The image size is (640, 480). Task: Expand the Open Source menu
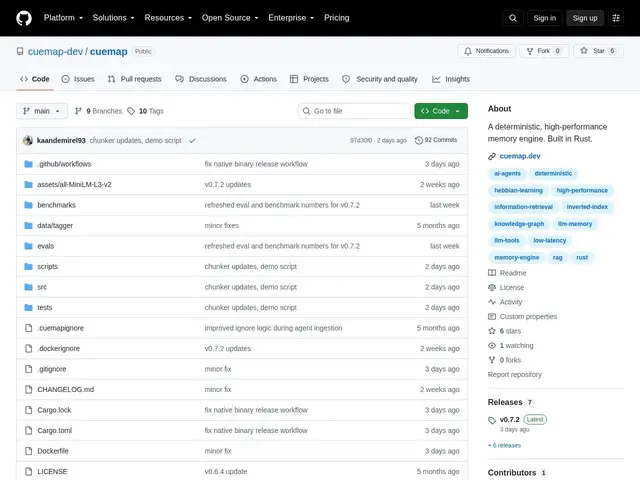(x=230, y=18)
